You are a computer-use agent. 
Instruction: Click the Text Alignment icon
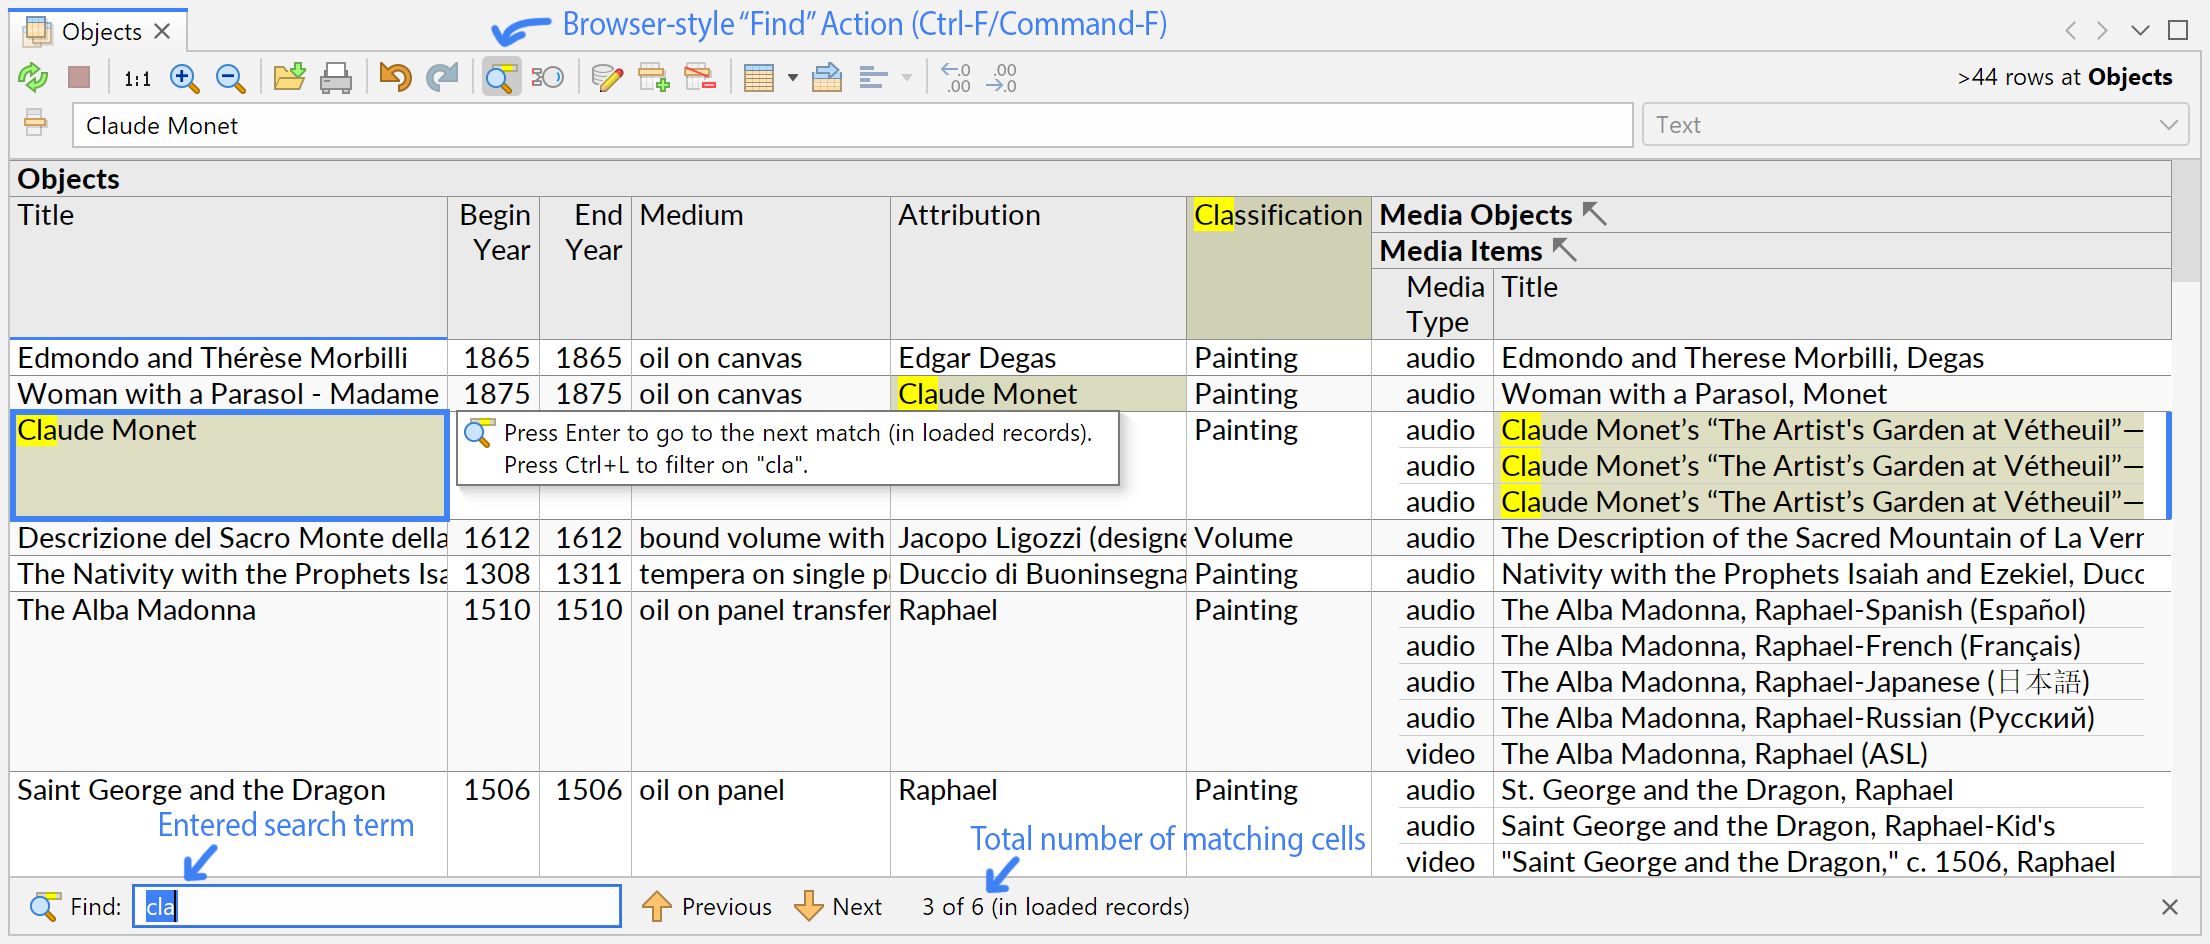874,78
